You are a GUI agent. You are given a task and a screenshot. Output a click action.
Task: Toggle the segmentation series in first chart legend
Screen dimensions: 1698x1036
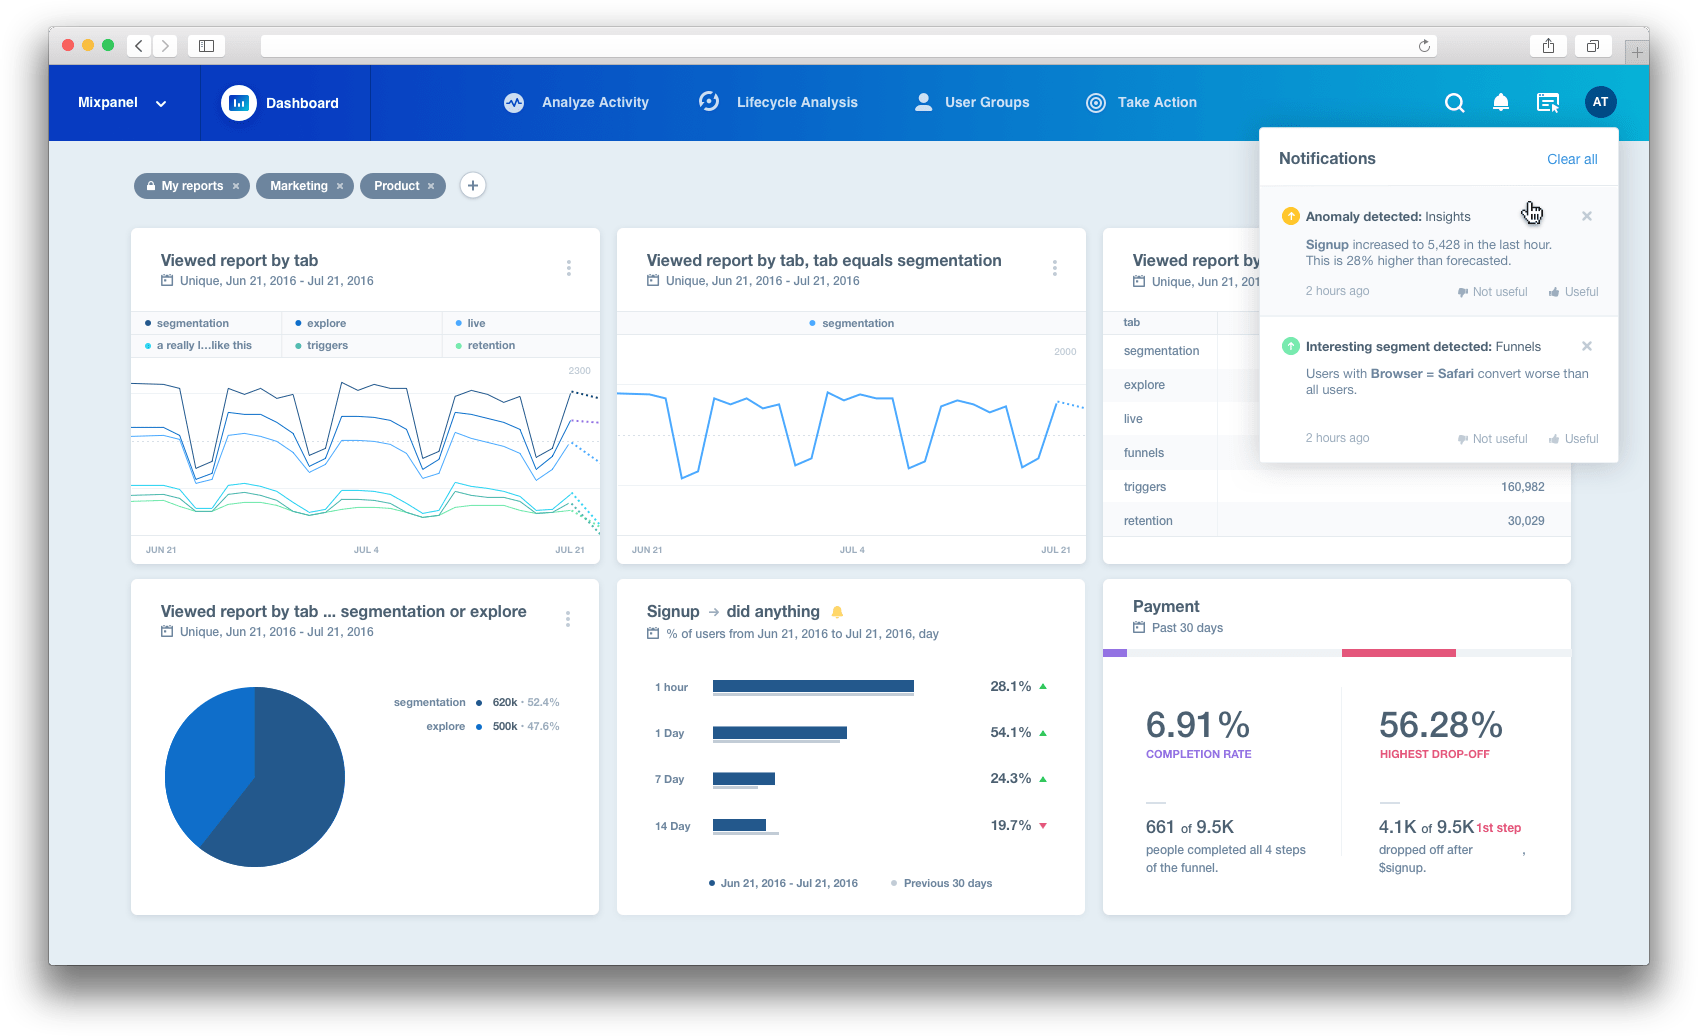pos(192,323)
